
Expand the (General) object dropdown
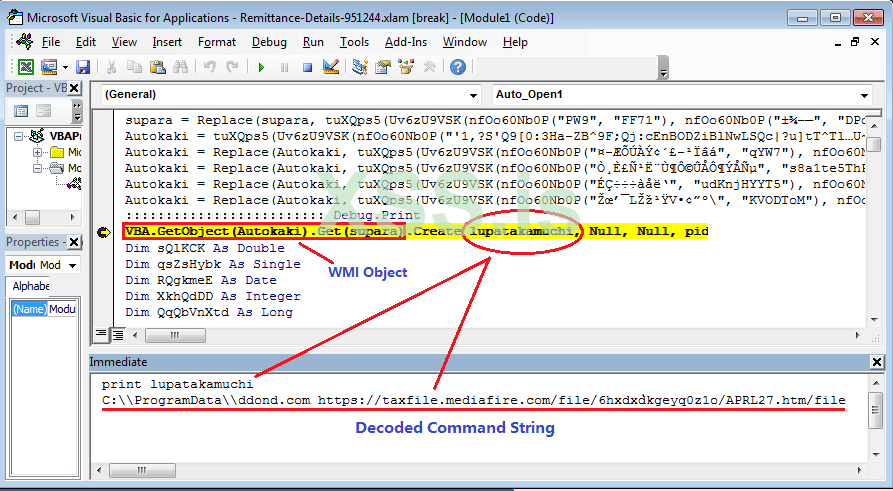click(x=473, y=95)
